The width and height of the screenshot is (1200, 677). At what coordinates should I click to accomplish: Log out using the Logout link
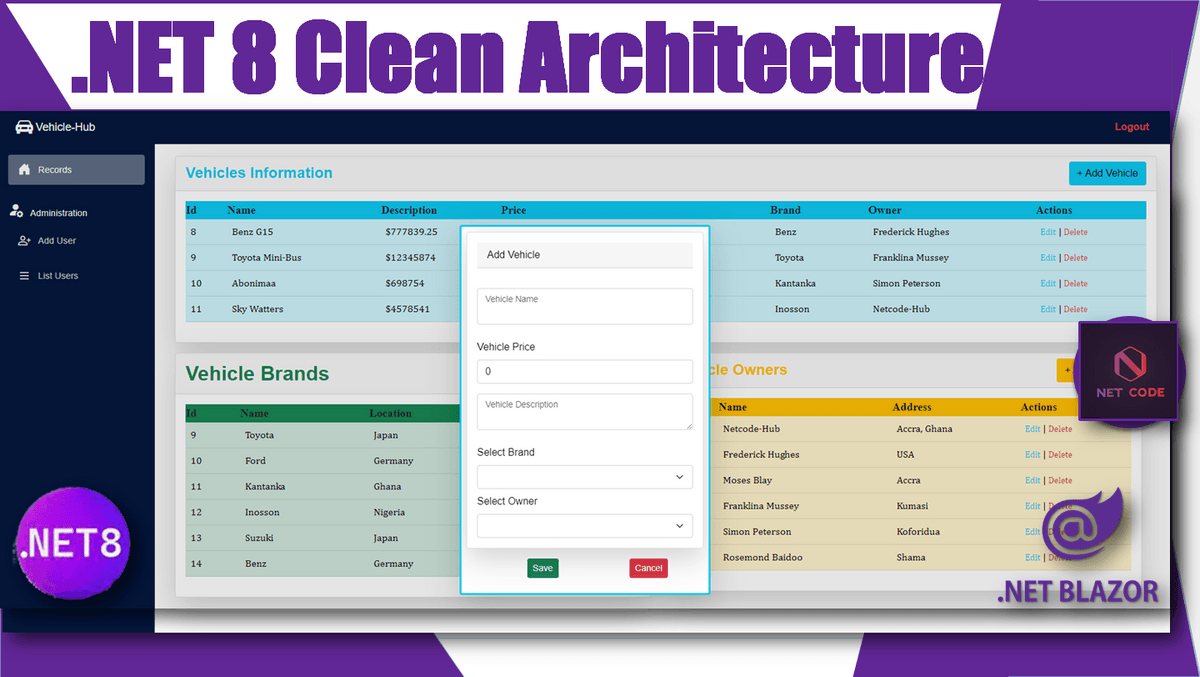(x=1132, y=127)
